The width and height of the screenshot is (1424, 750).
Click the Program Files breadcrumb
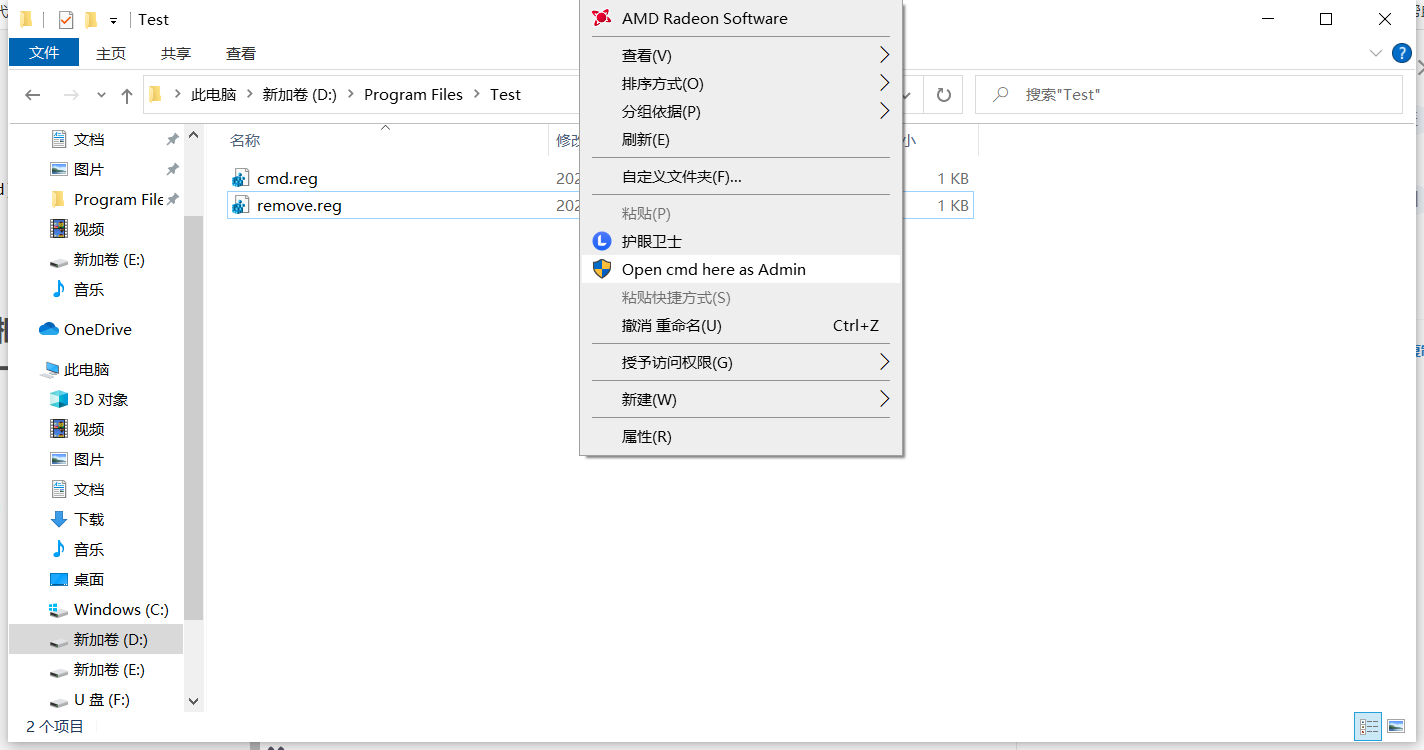[414, 95]
